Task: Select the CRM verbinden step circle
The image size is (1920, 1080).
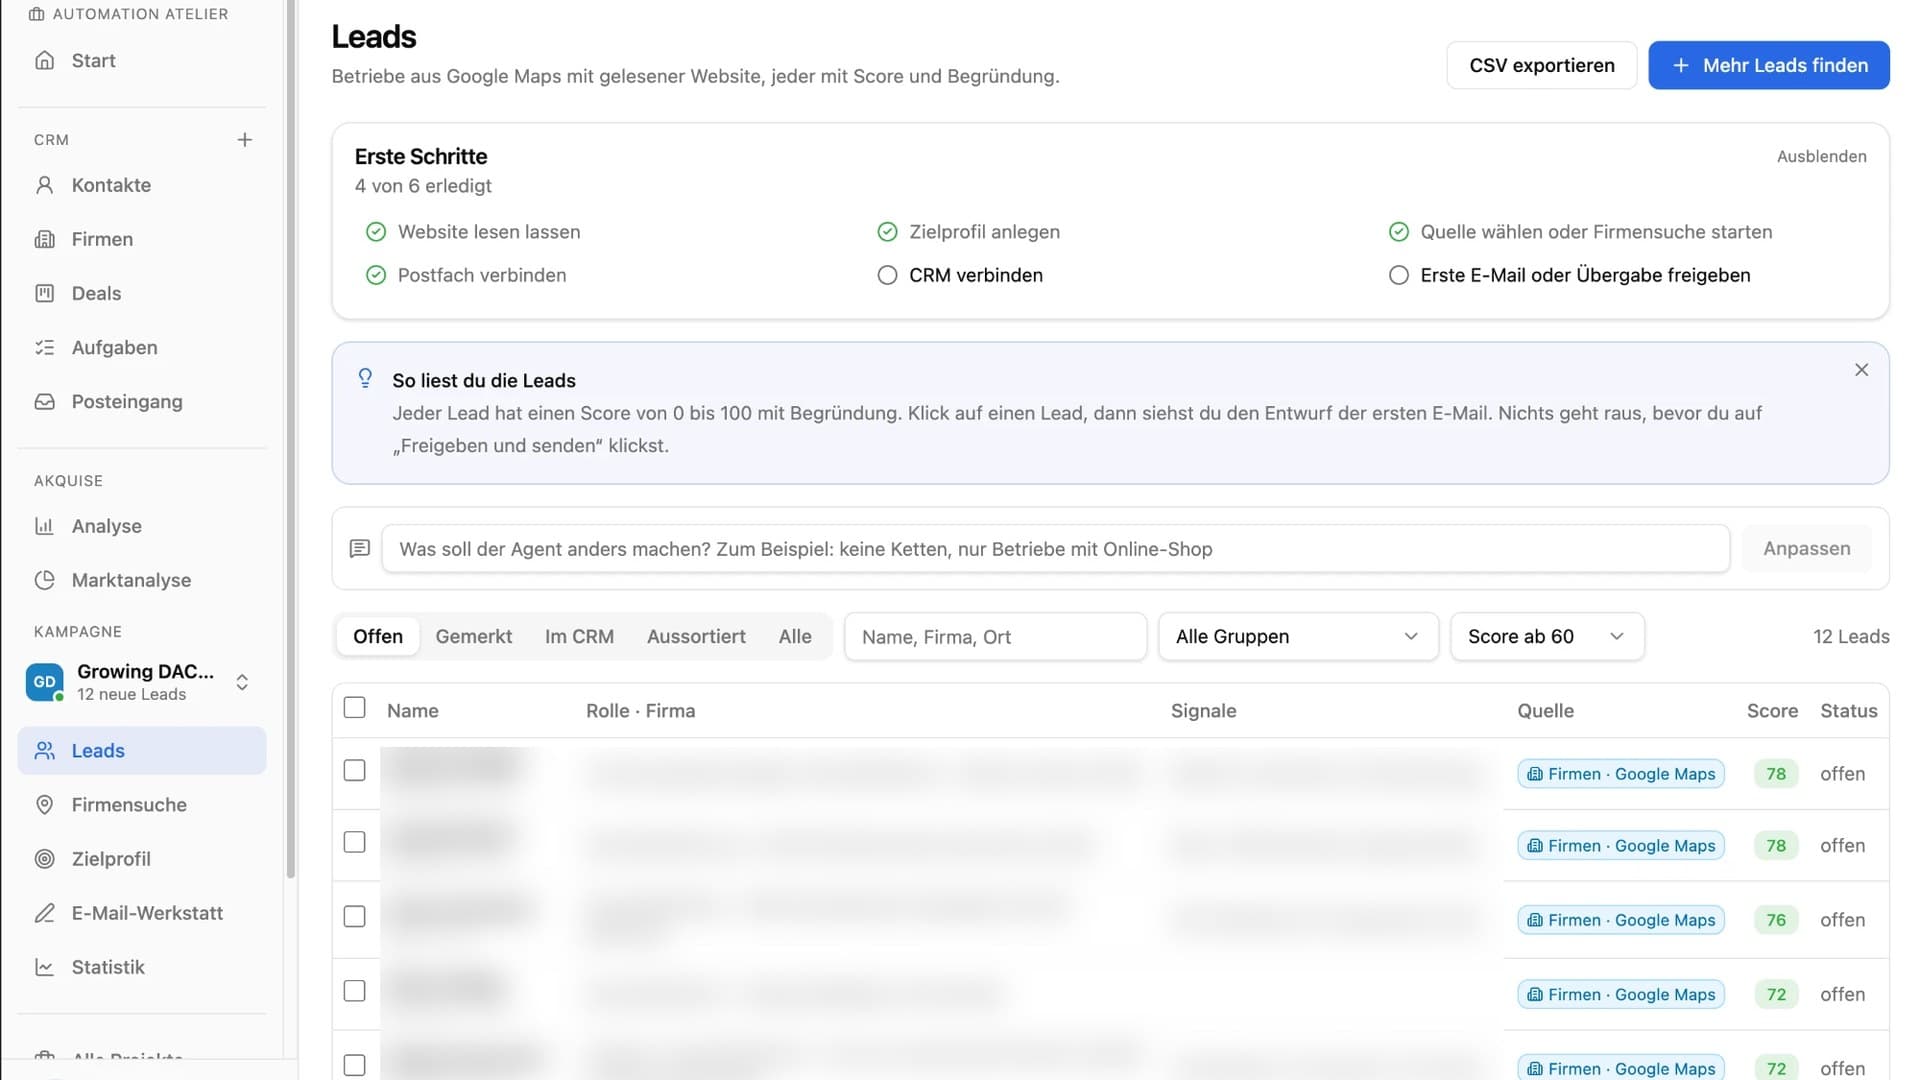Action: tap(887, 275)
